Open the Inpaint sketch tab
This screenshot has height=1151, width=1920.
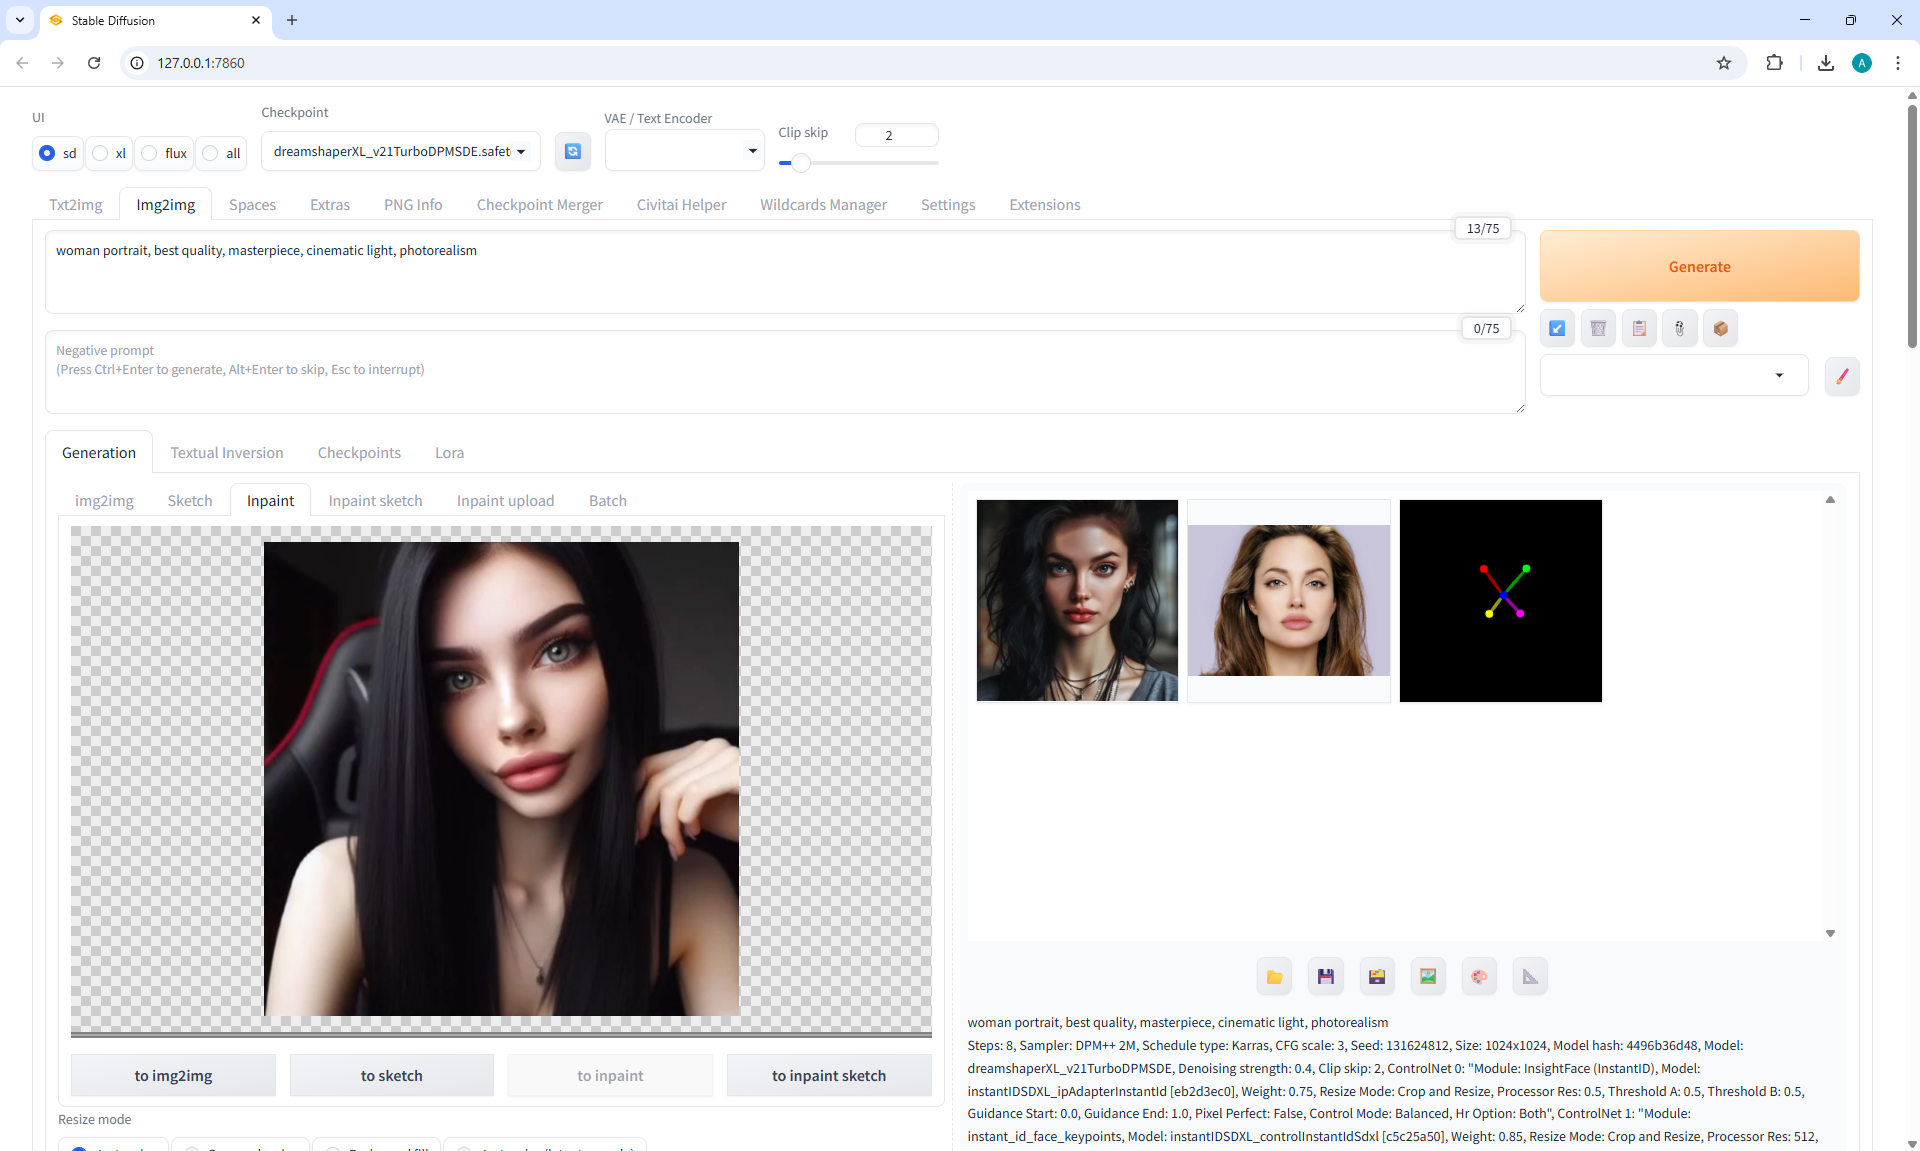[x=375, y=501]
